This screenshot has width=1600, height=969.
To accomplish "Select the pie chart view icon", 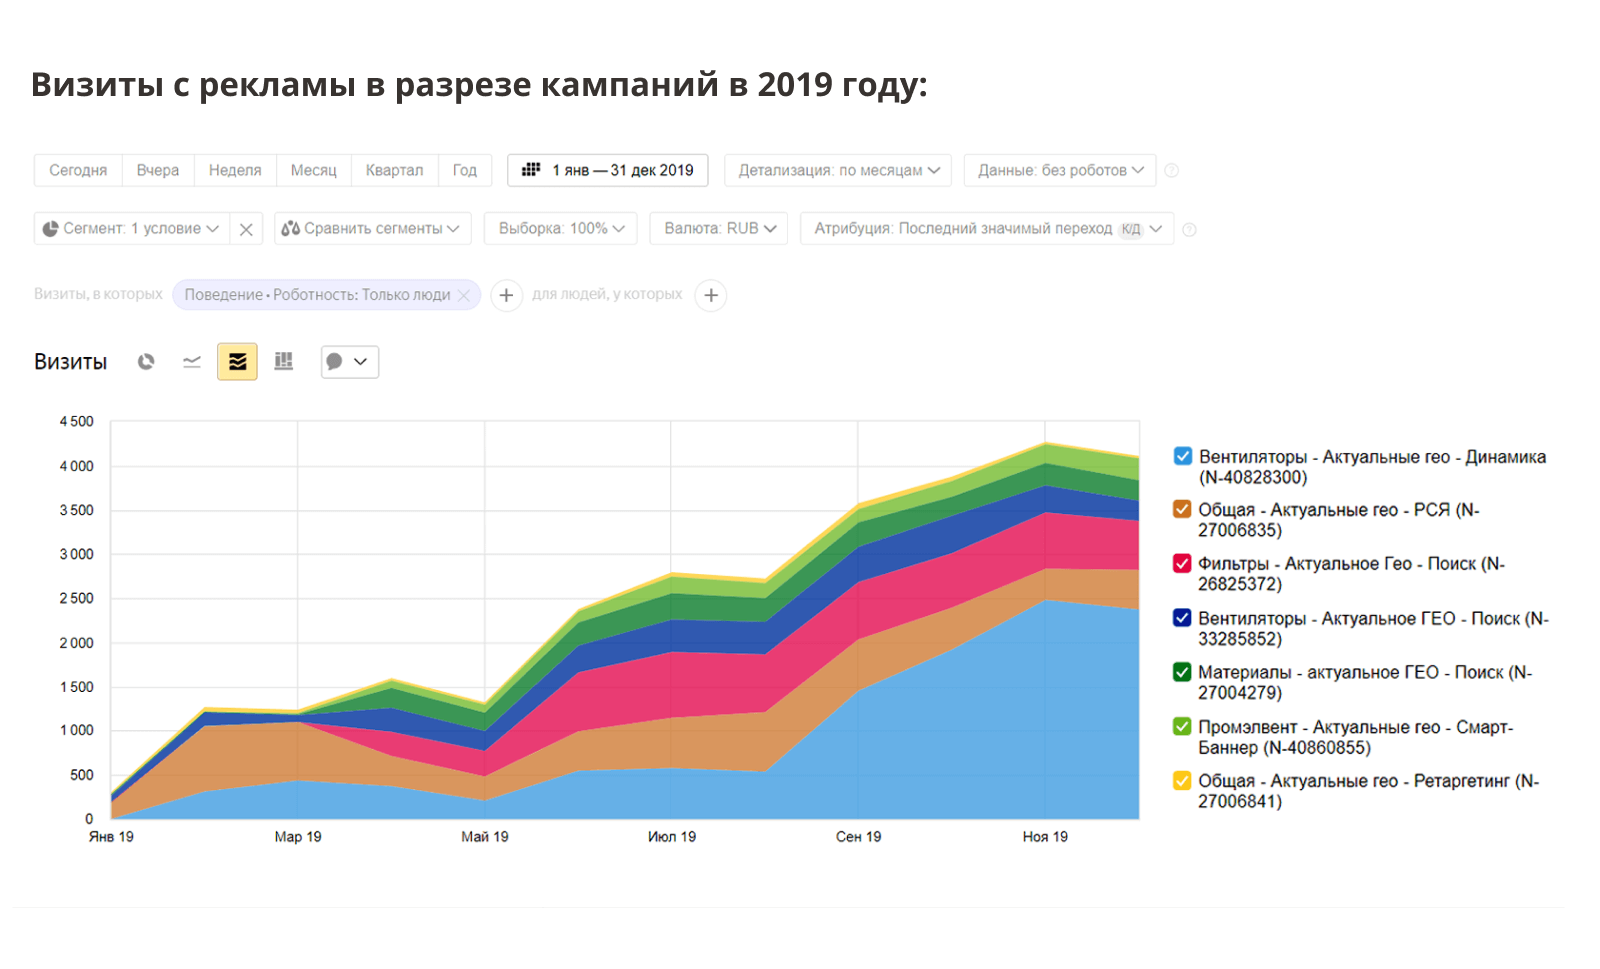I will coord(146,362).
